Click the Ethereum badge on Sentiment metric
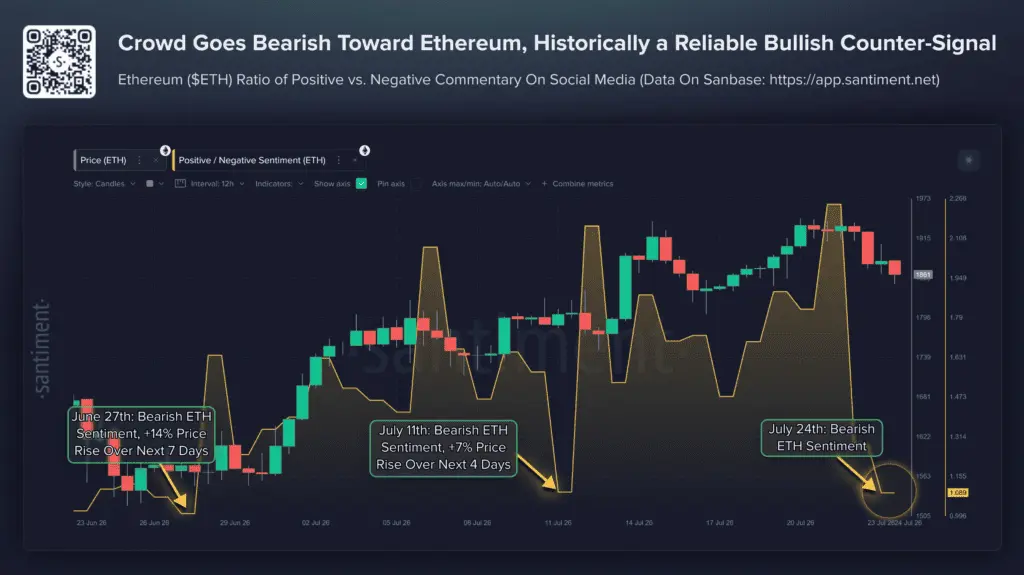The width and height of the screenshot is (1024, 575). pyautogui.click(x=364, y=151)
